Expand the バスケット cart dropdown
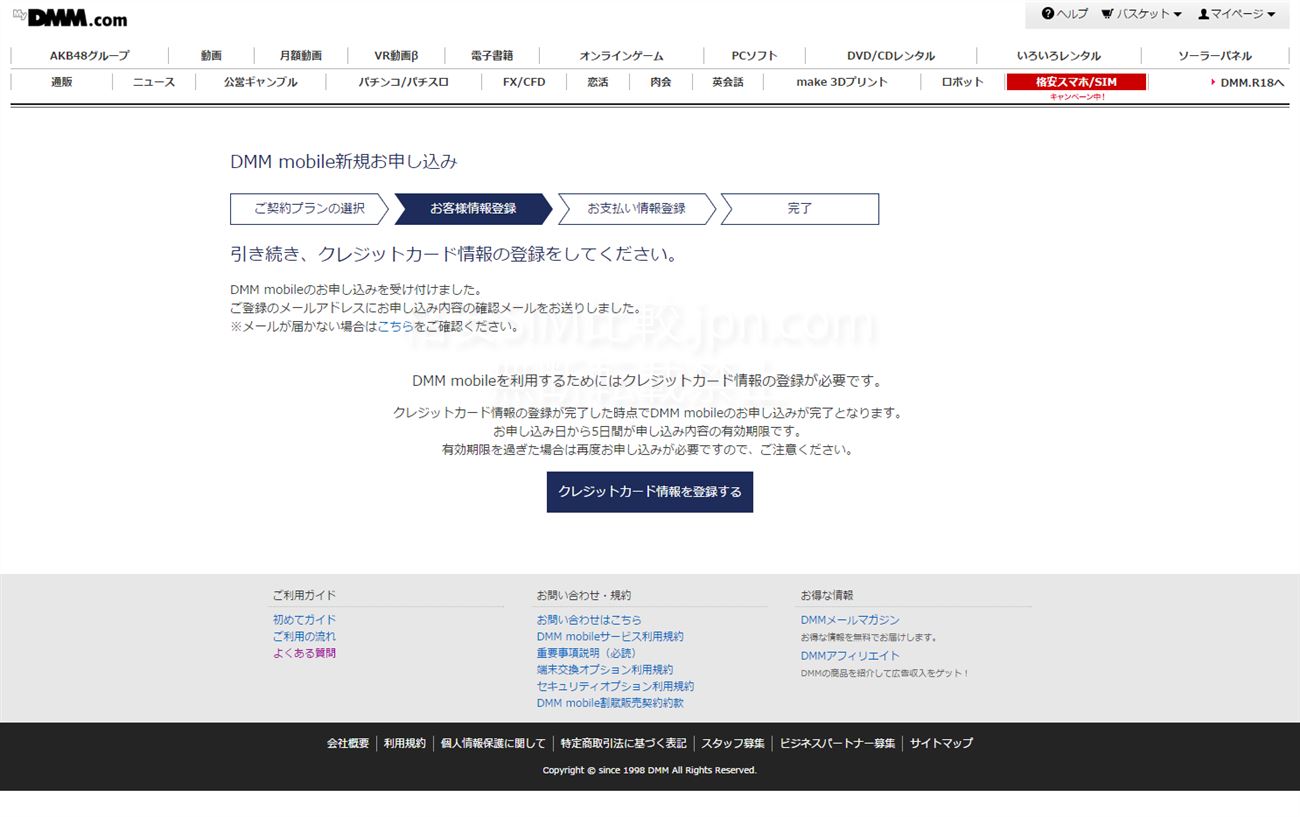The image size is (1300, 817). (1141, 14)
